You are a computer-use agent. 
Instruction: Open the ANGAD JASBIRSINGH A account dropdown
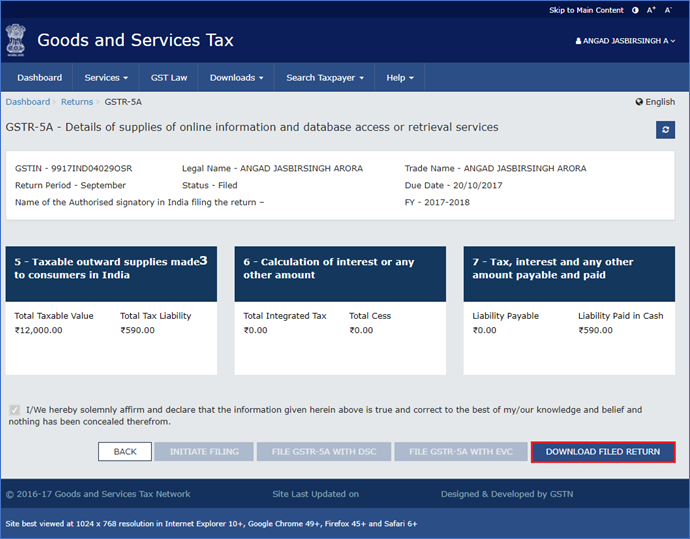[x=625, y=41]
